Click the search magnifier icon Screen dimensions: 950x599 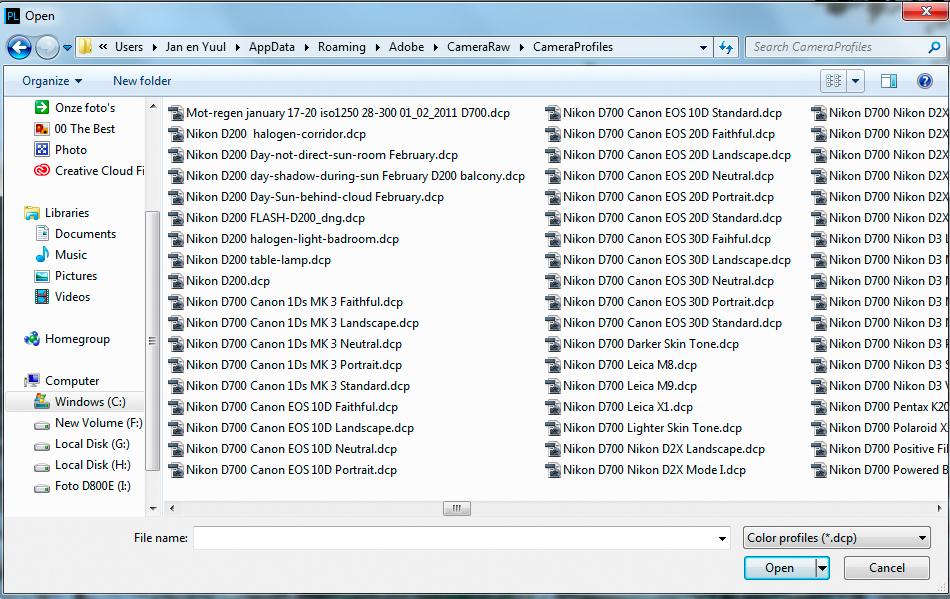(x=934, y=47)
